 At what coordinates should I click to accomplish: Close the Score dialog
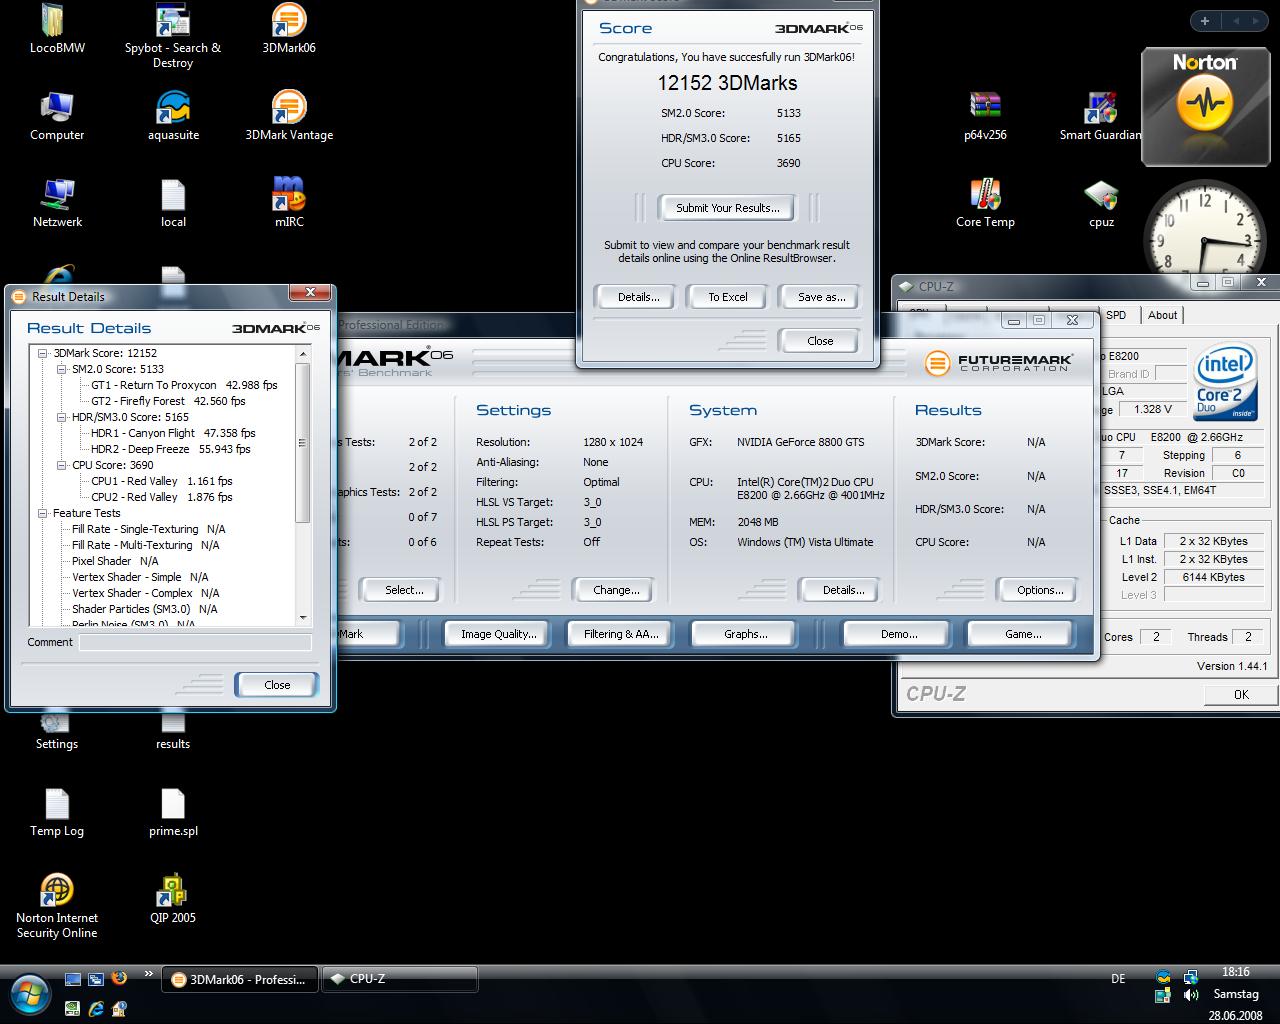pyautogui.click(x=820, y=341)
